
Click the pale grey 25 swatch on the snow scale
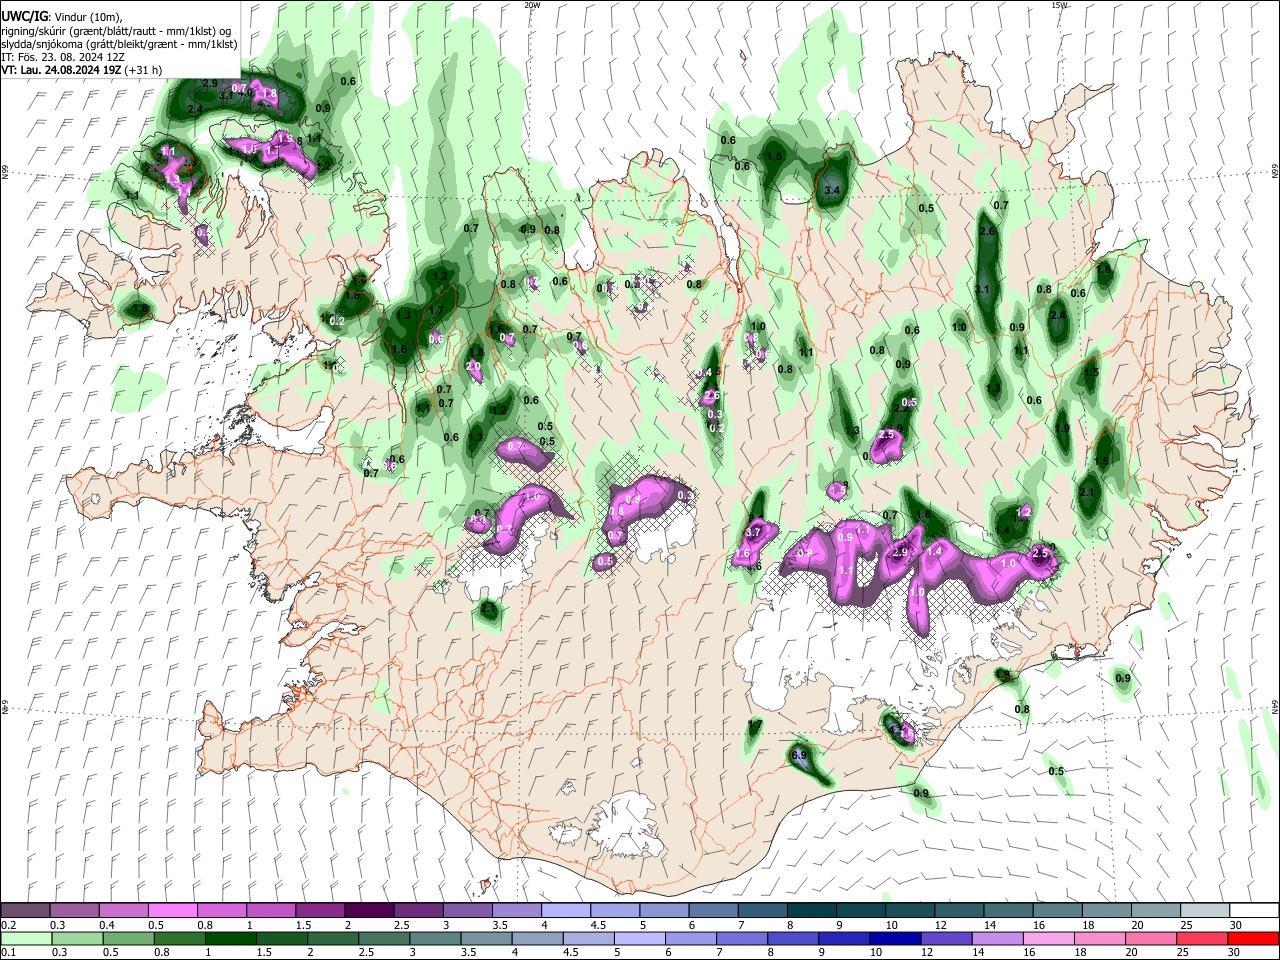(1204, 911)
